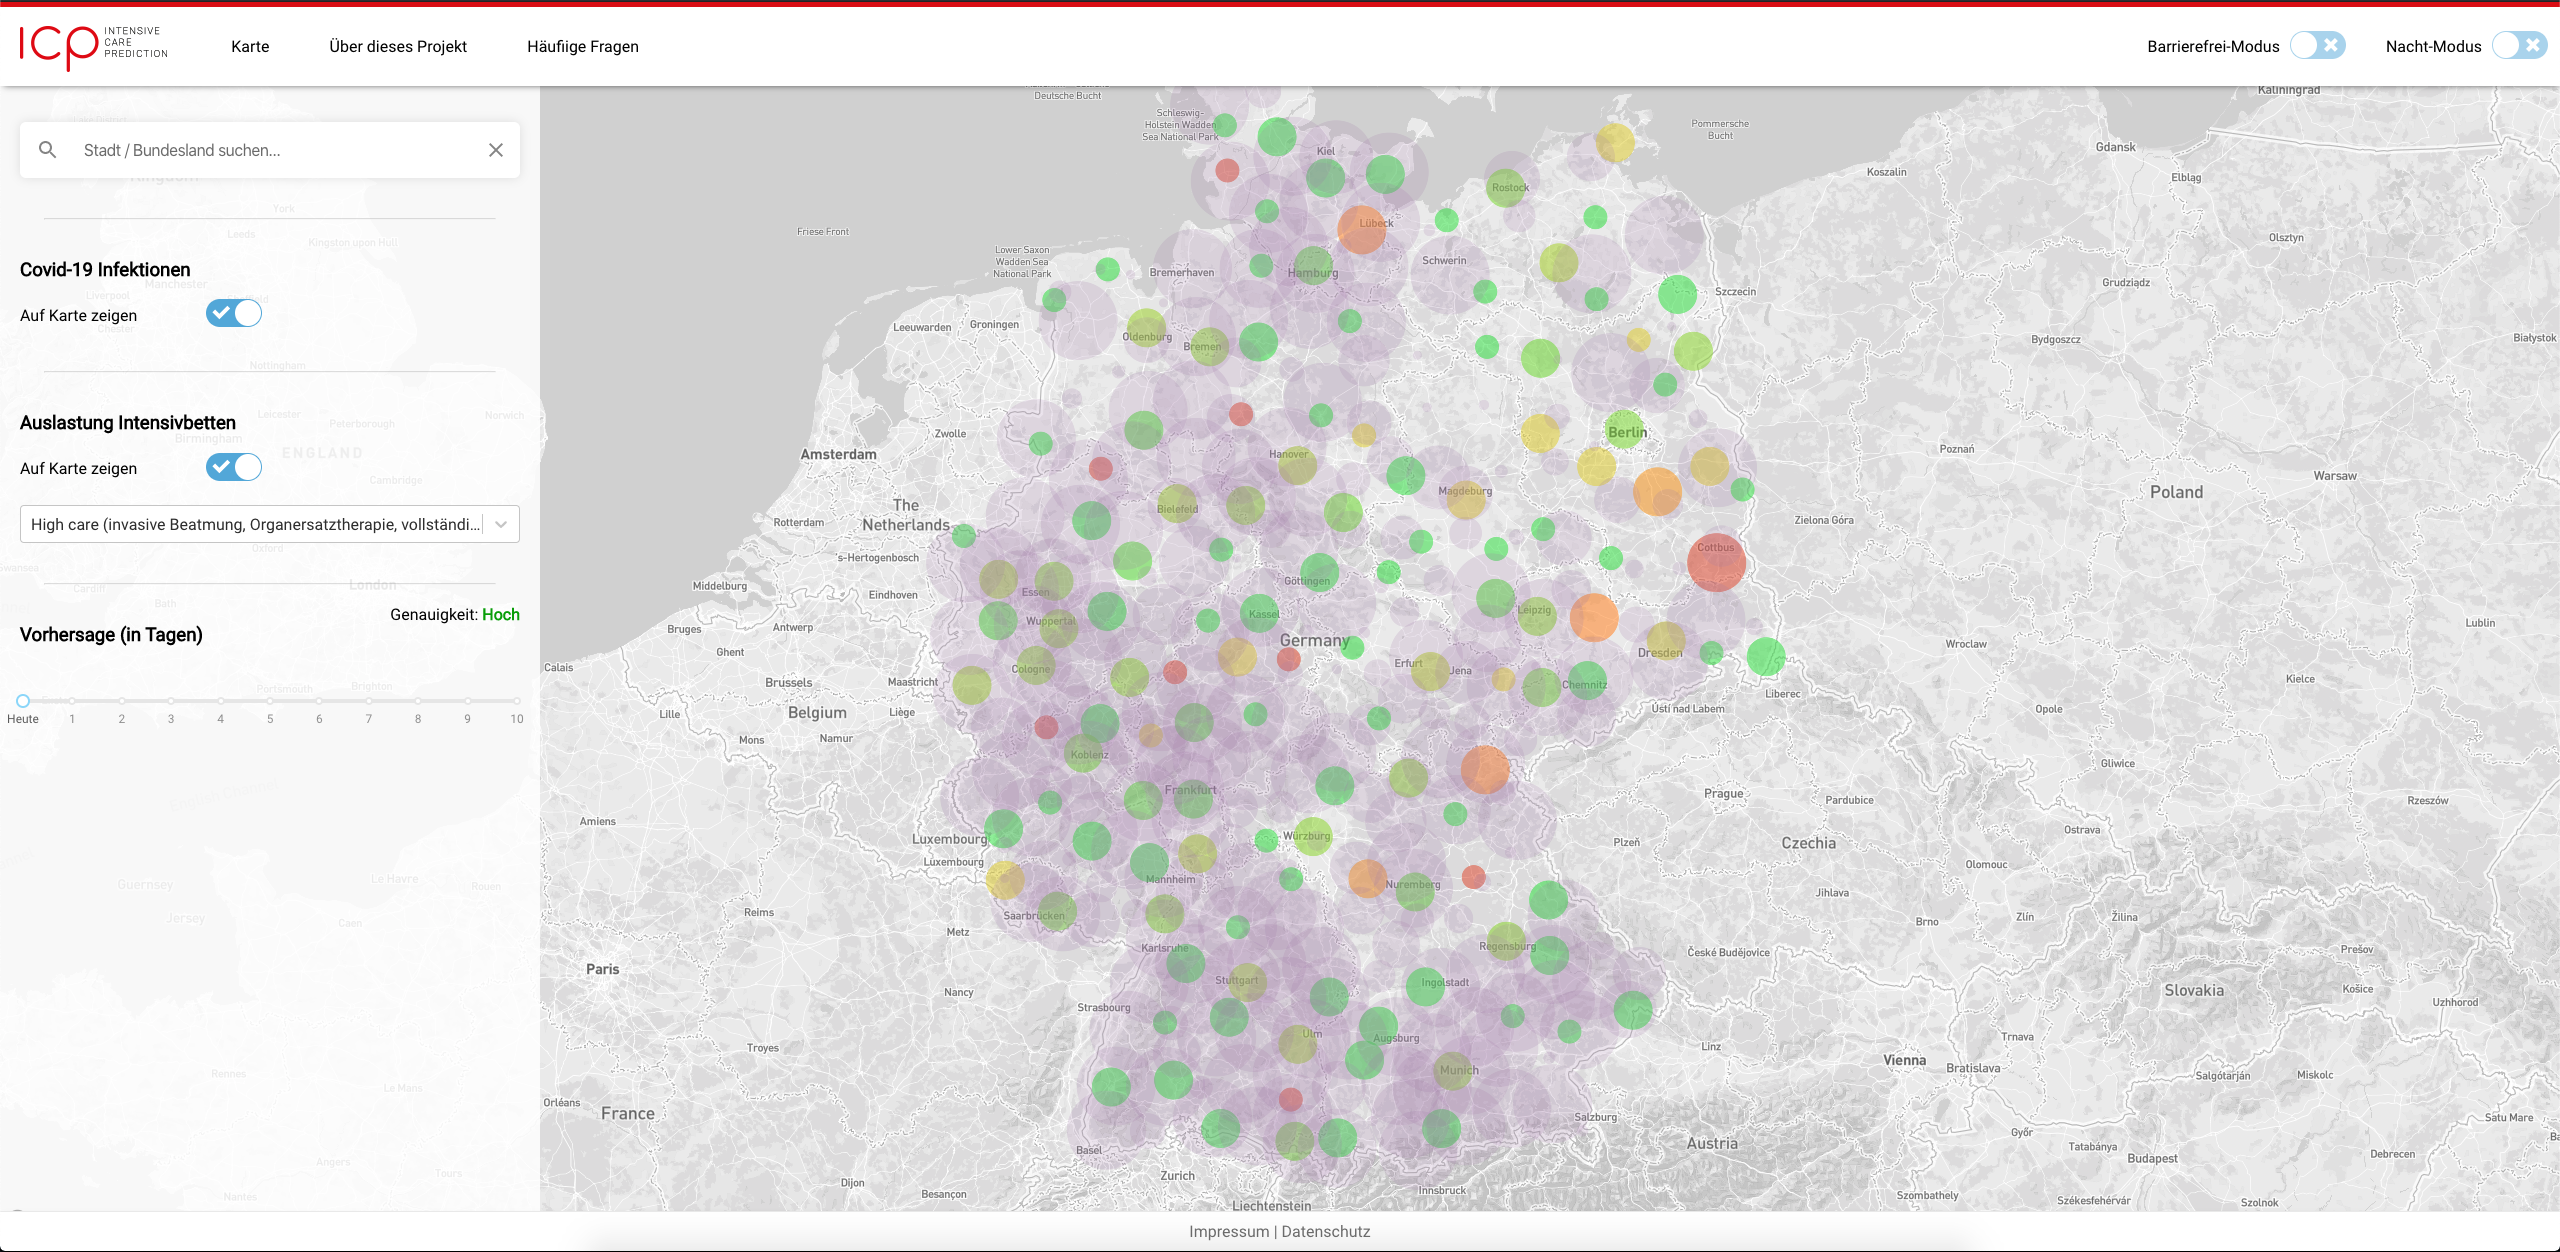Click the ICP Intensive Care Prediction logo

(x=93, y=45)
